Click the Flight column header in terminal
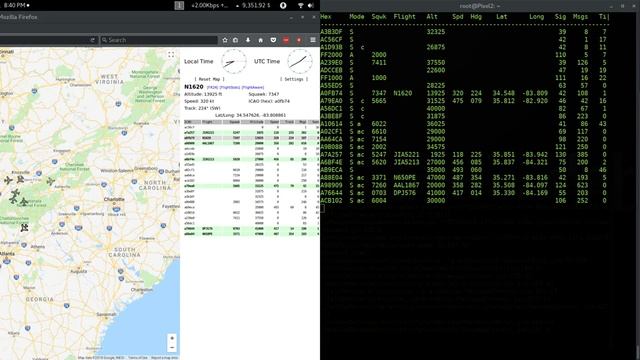The height and width of the screenshot is (360, 640). click(x=404, y=17)
